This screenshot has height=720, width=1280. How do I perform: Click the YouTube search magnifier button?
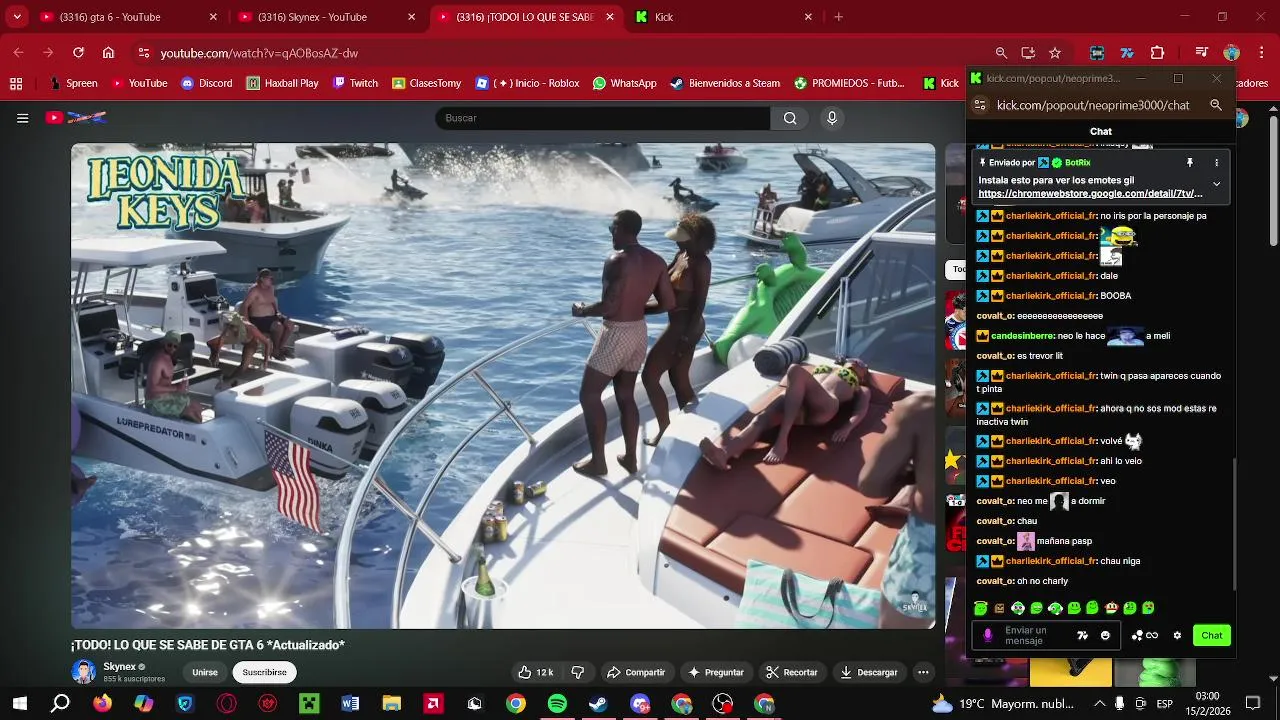(x=790, y=118)
